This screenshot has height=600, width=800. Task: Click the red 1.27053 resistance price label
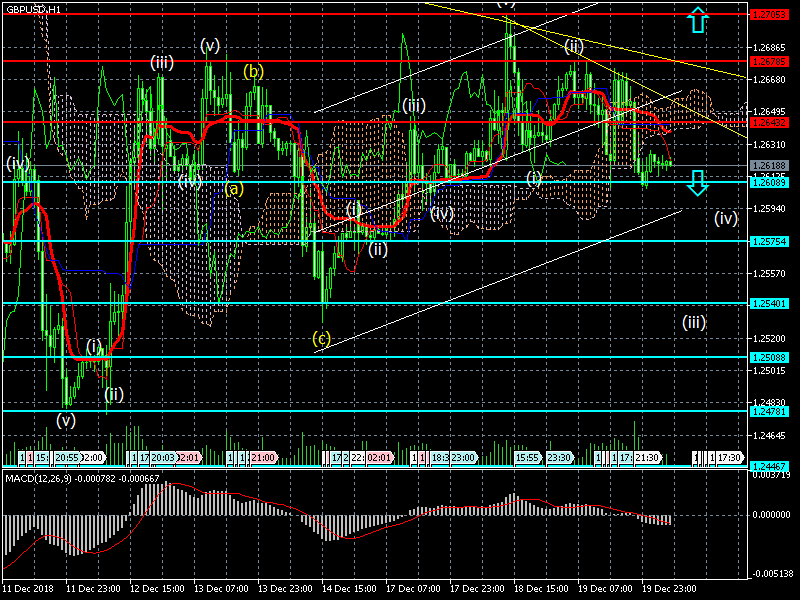pyautogui.click(x=772, y=15)
